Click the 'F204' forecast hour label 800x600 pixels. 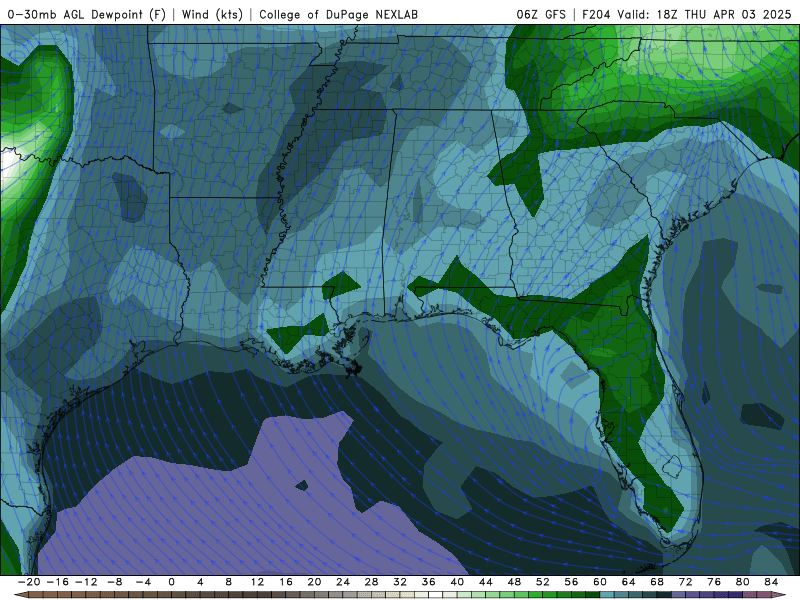[596, 14]
